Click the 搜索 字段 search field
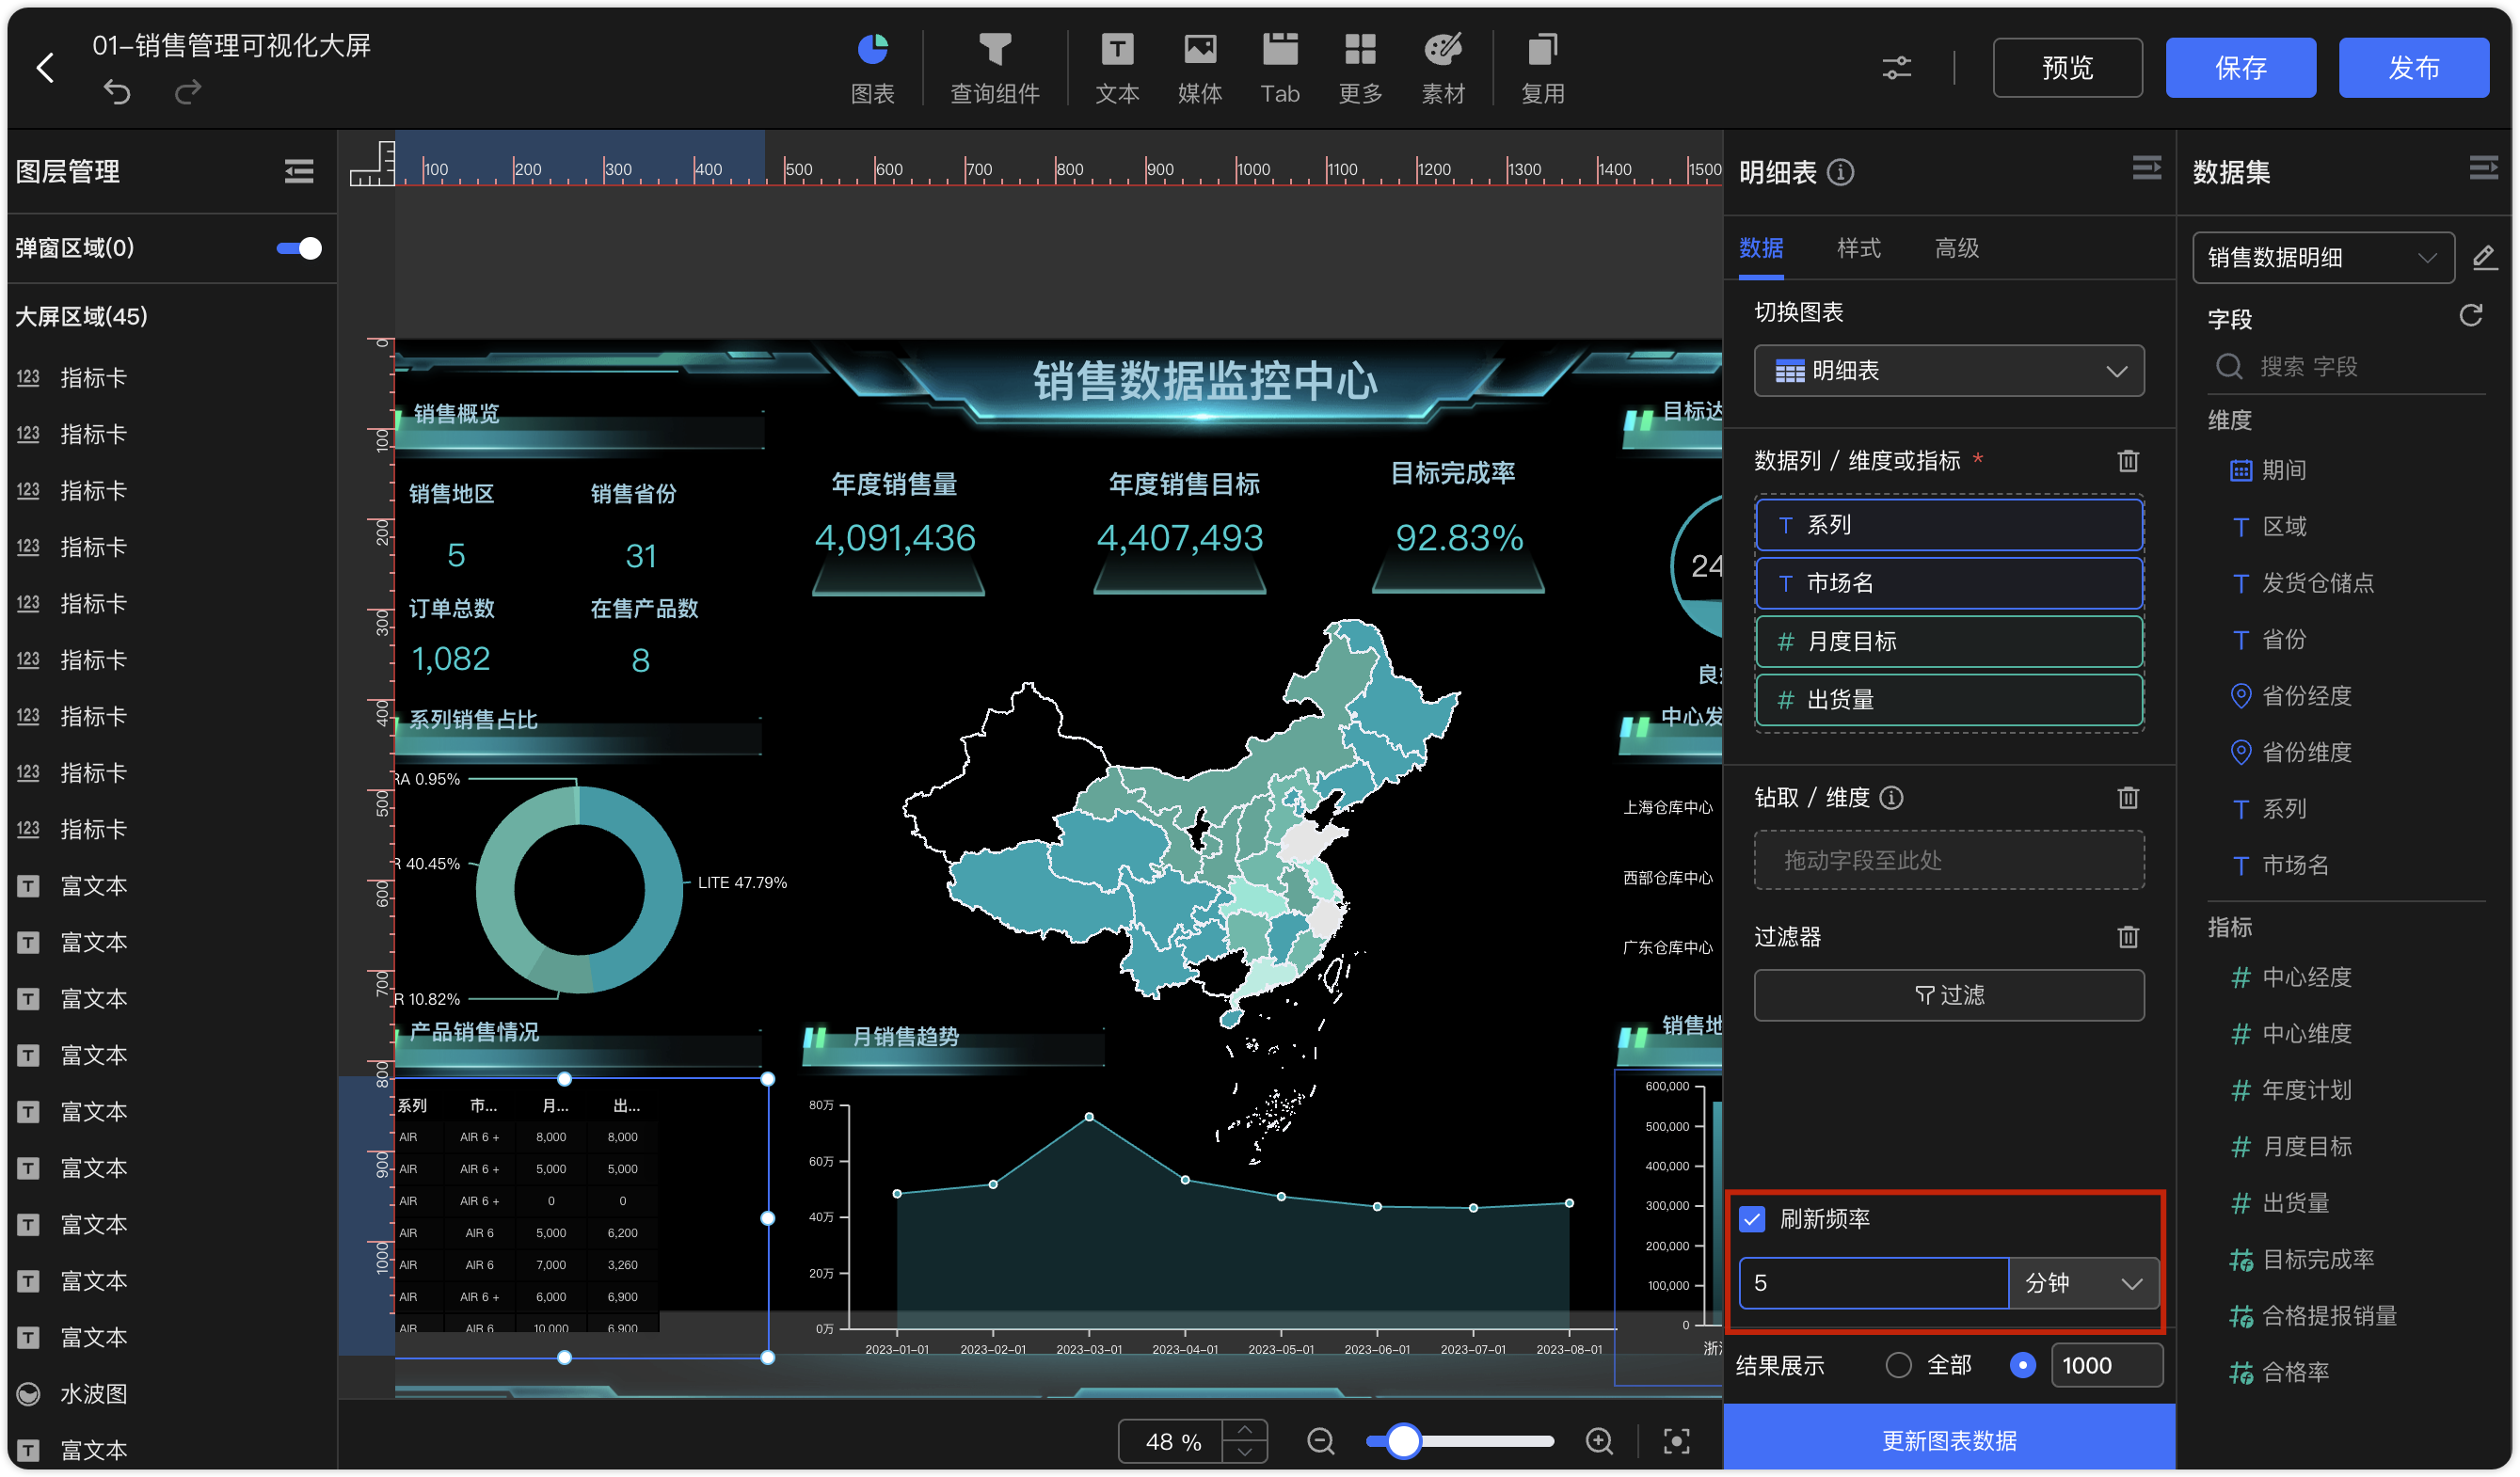The width and height of the screenshot is (2520, 1477). point(2345,367)
